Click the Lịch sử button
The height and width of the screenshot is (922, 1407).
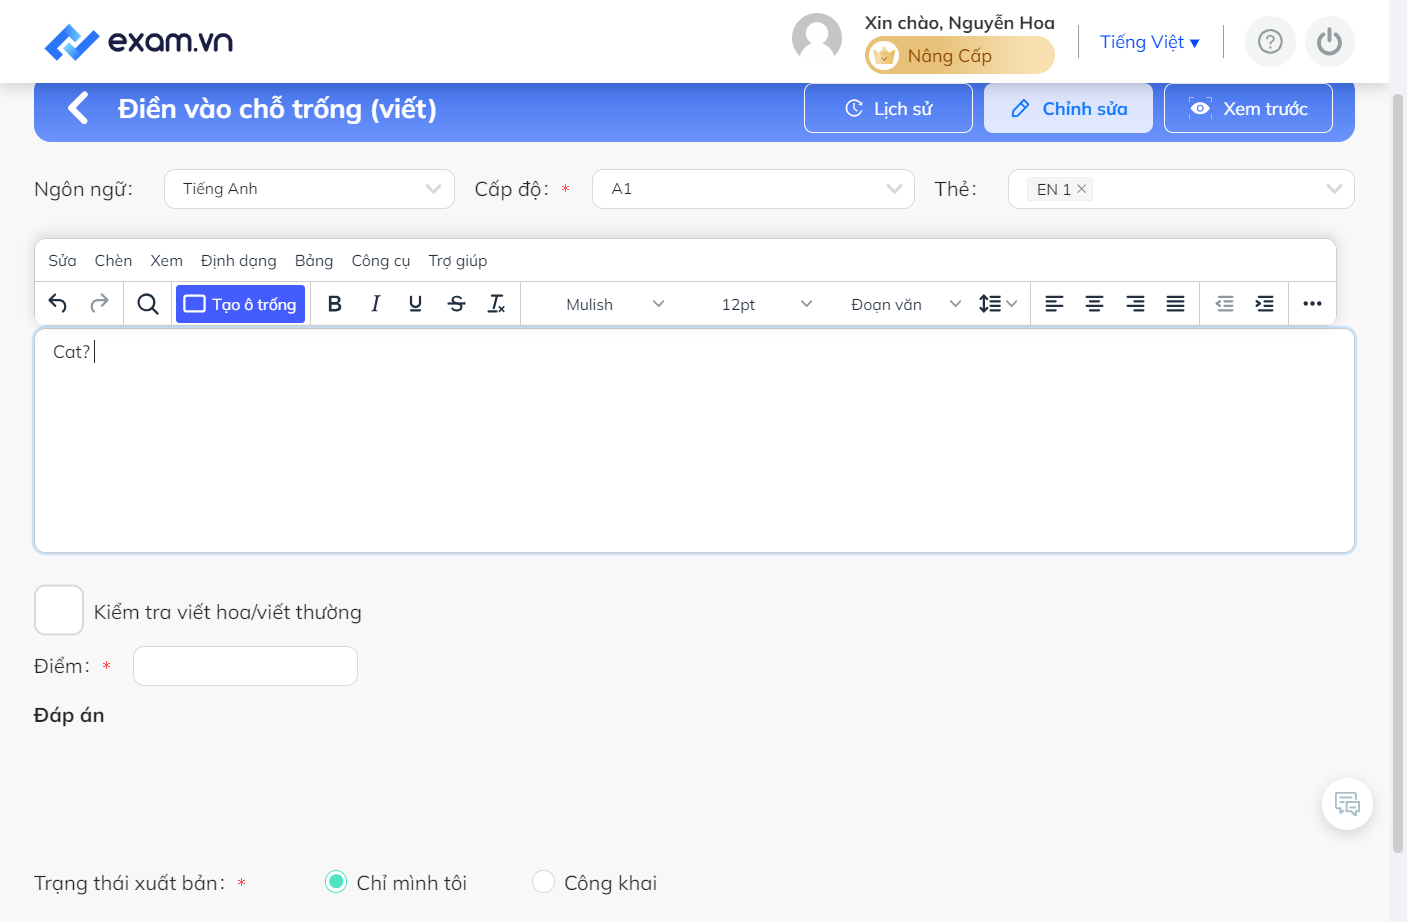[x=888, y=108]
